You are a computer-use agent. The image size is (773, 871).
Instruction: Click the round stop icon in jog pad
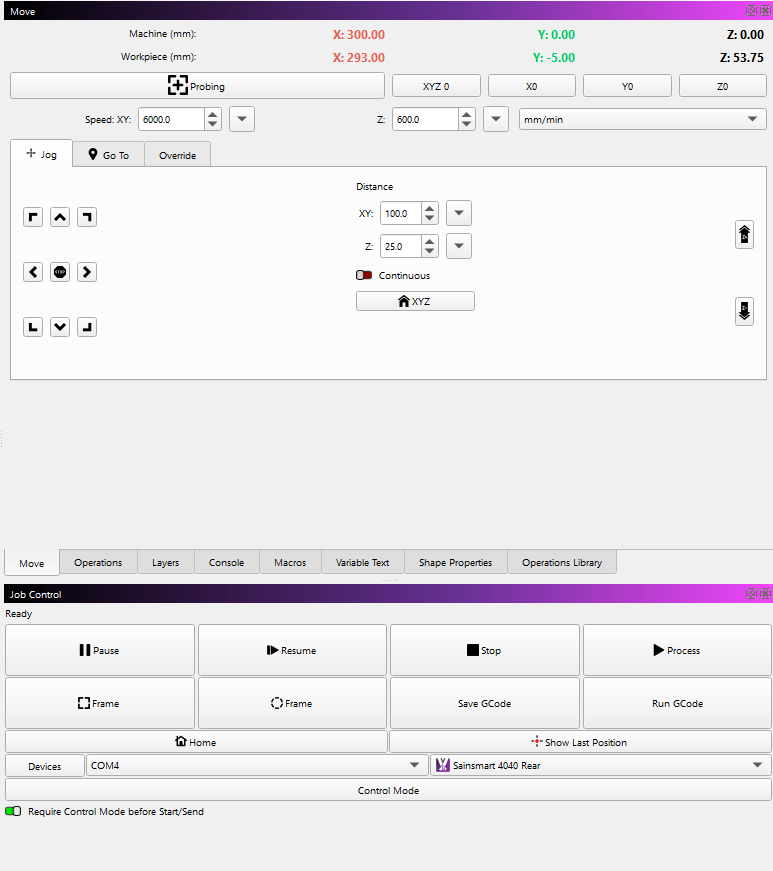(x=60, y=272)
